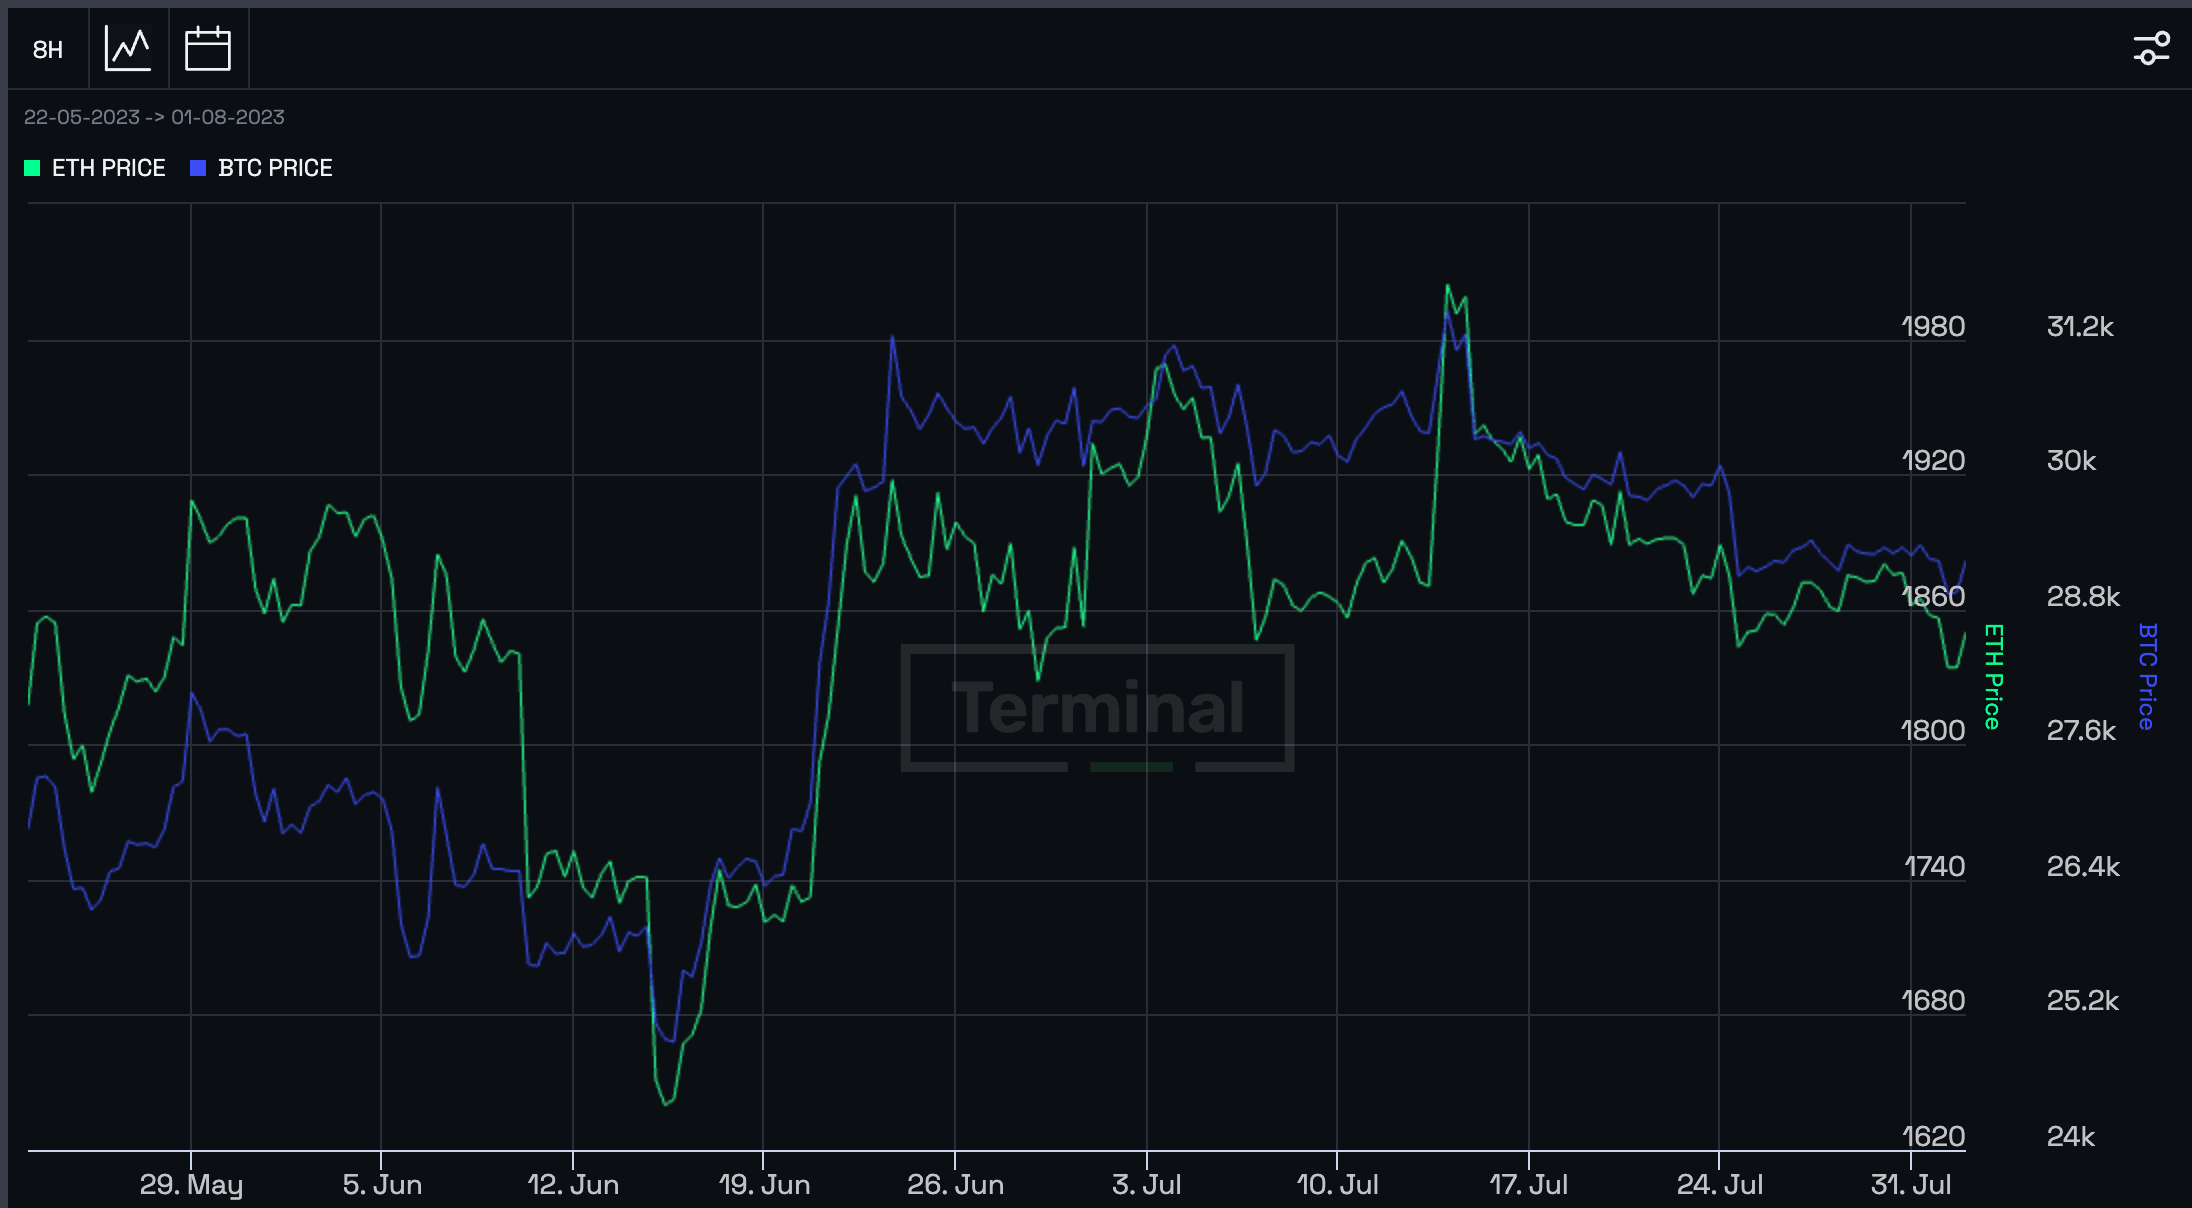Viewport: 2192px width, 1208px height.
Task: Toggle BTC PRICE series in legend
Action: pos(261,168)
